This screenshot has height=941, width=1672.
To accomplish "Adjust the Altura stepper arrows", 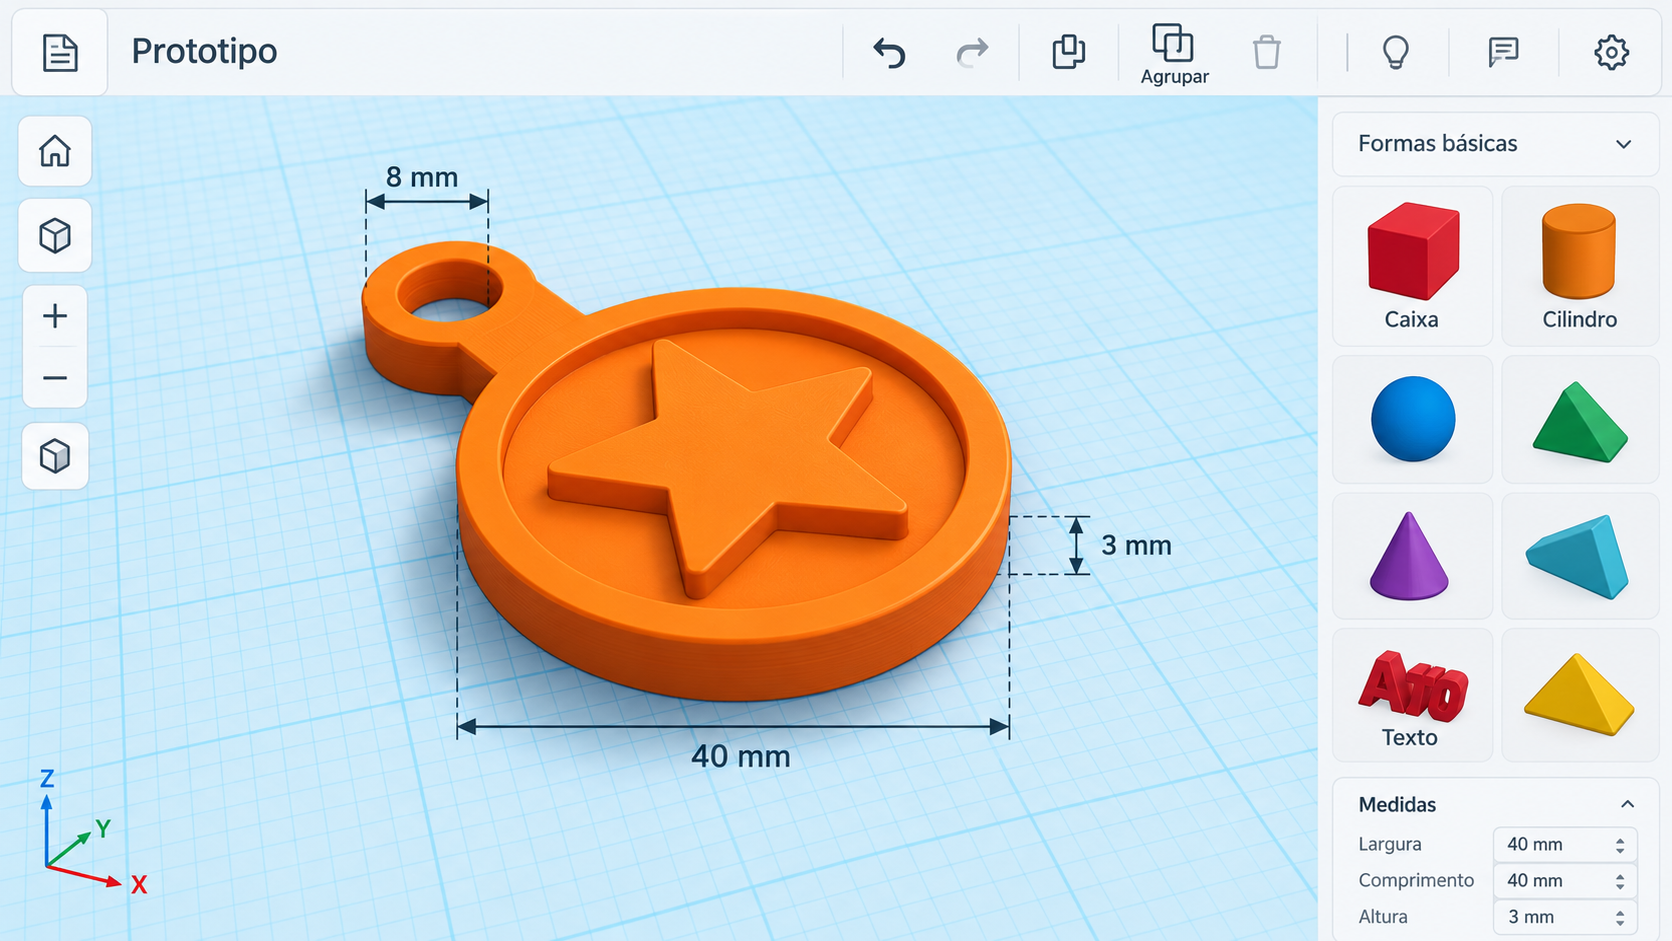I will pyautogui.click(x=1620, y=917).
